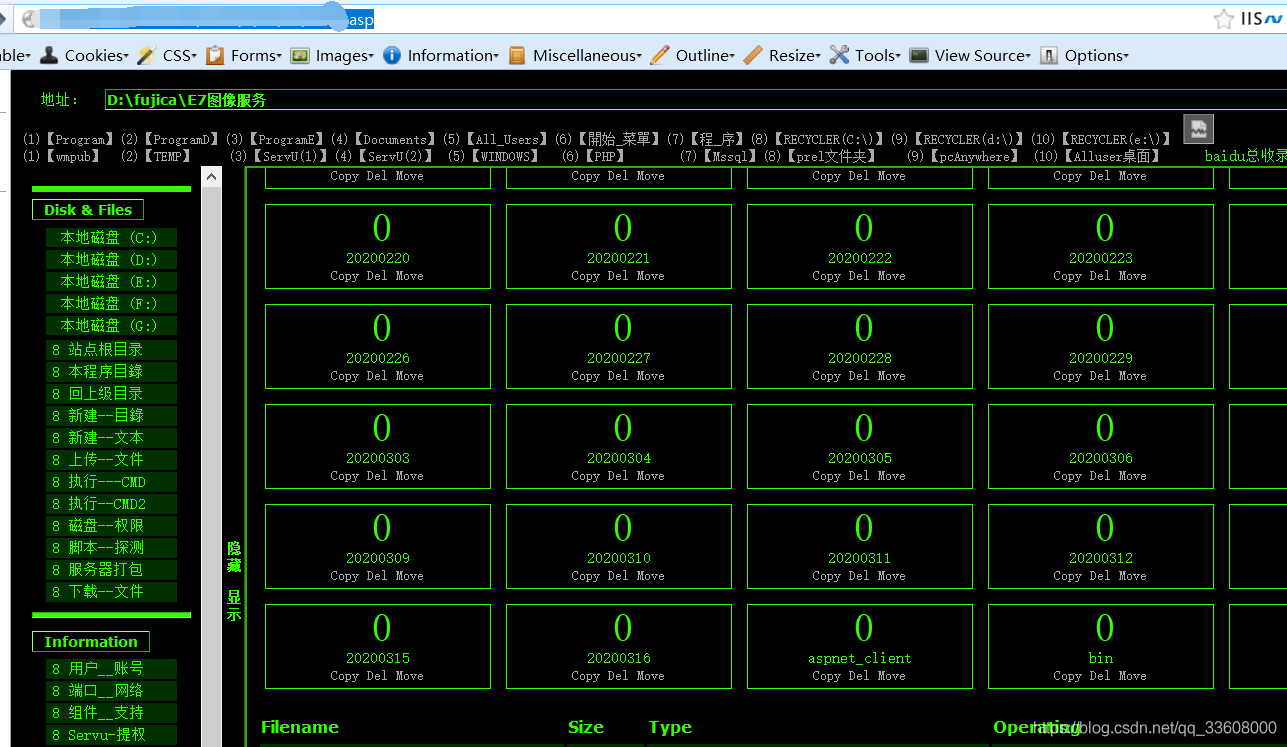Click the folder glyph above 20200305

pos(863,428)
